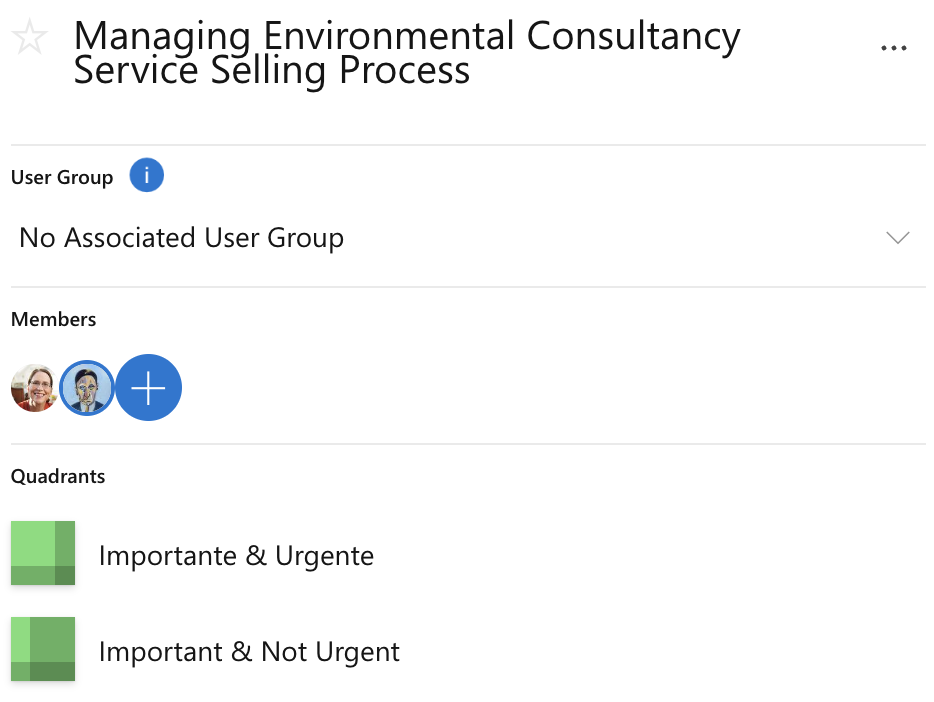Open the No Associated User Group dropdown
The width and height of the screenshot is (934, 702).
click(x=181, y=238)
